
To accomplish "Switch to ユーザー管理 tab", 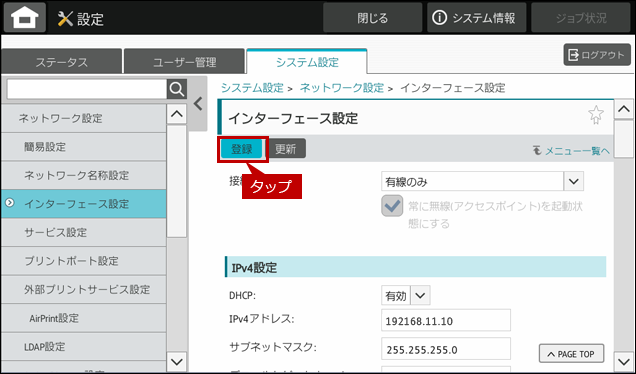I will 185,62.
